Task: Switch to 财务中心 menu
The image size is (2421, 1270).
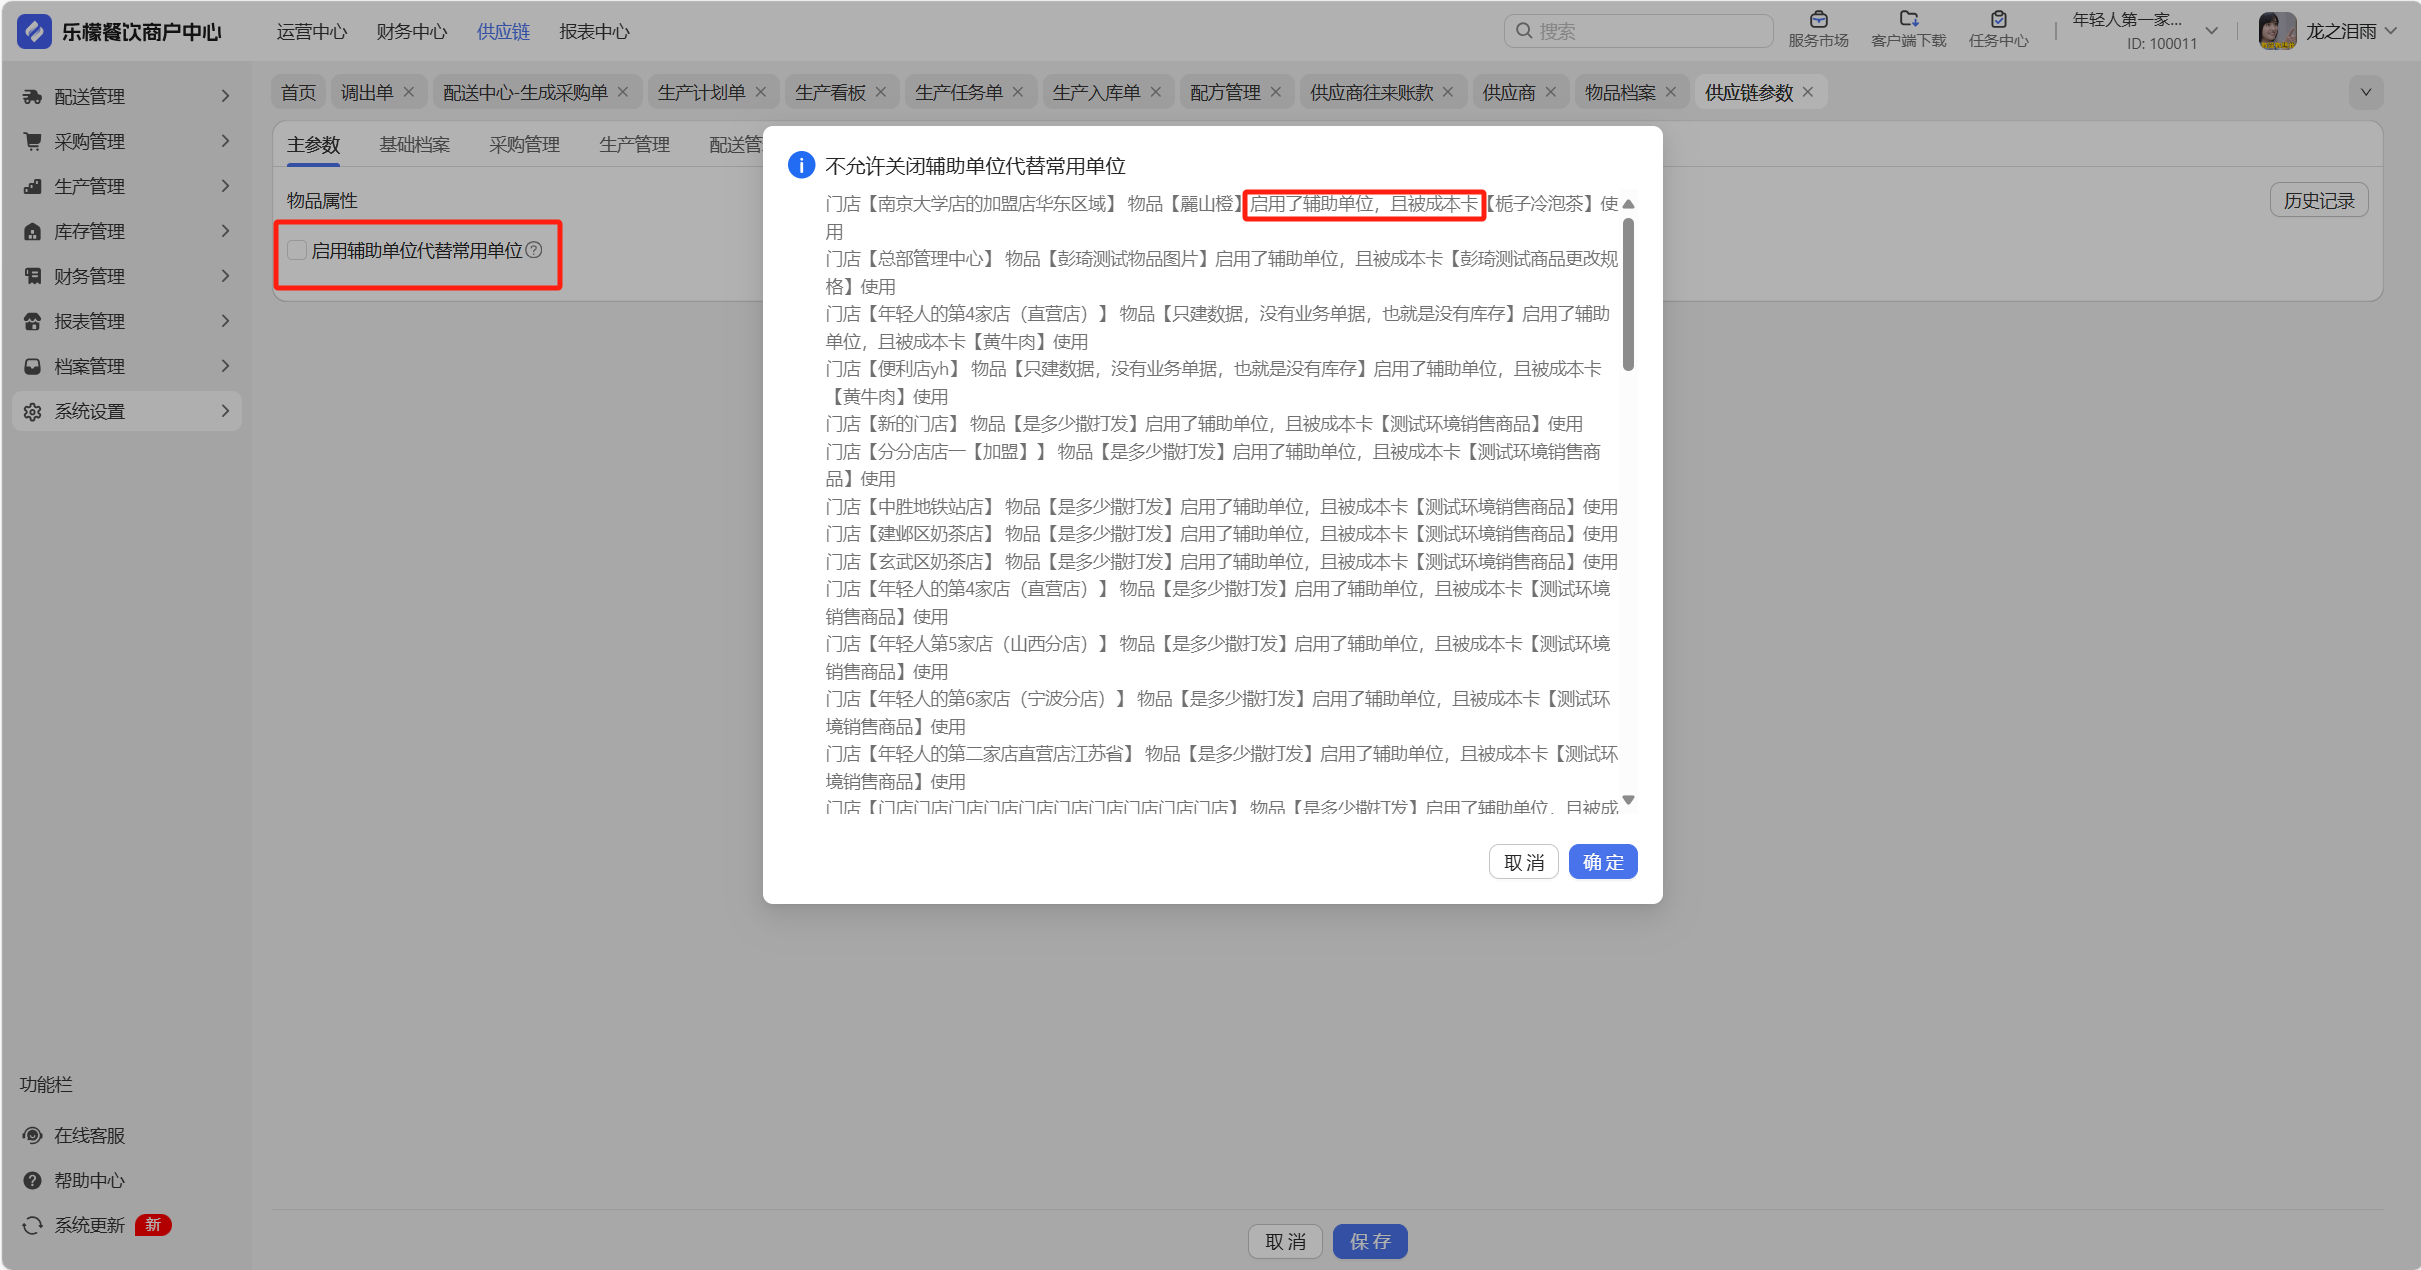Action: coord(412,31)
